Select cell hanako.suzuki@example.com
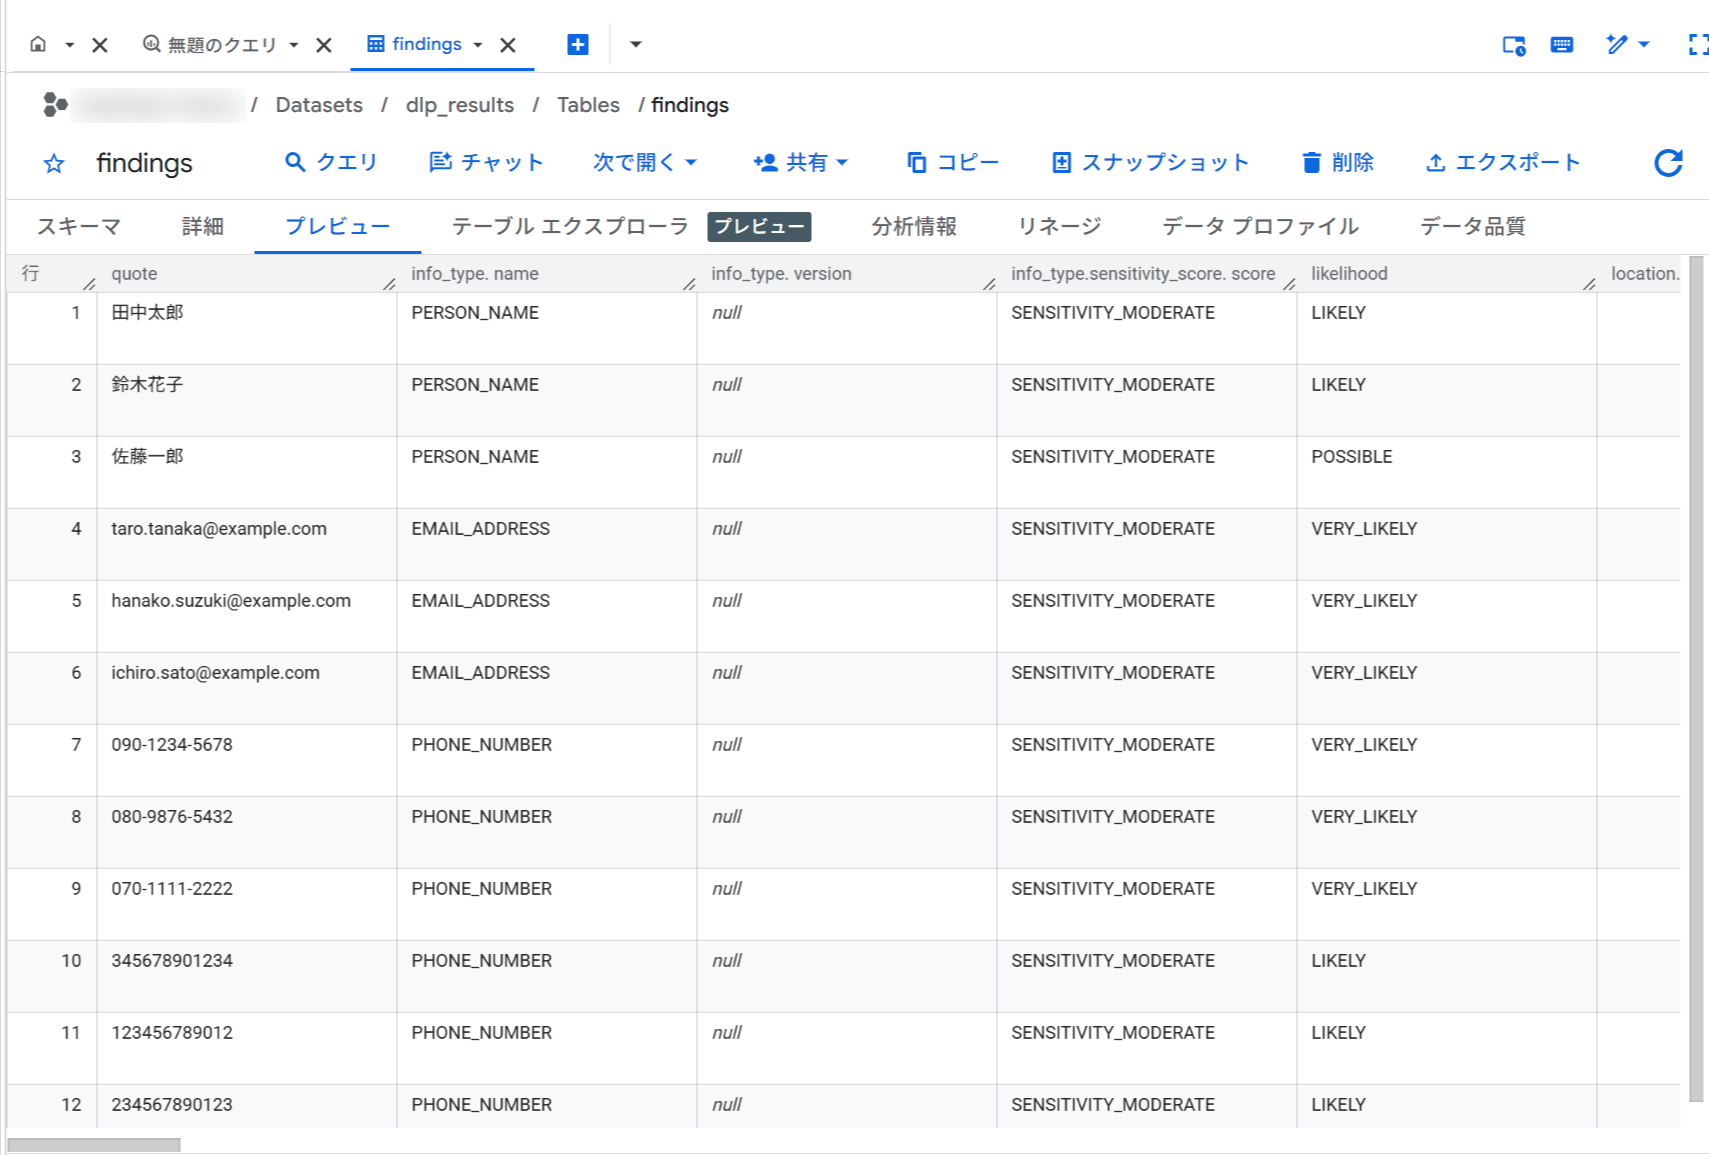Image resolution: width=1709 pixels, height=1155 pixels. click(x=247, y=616)
